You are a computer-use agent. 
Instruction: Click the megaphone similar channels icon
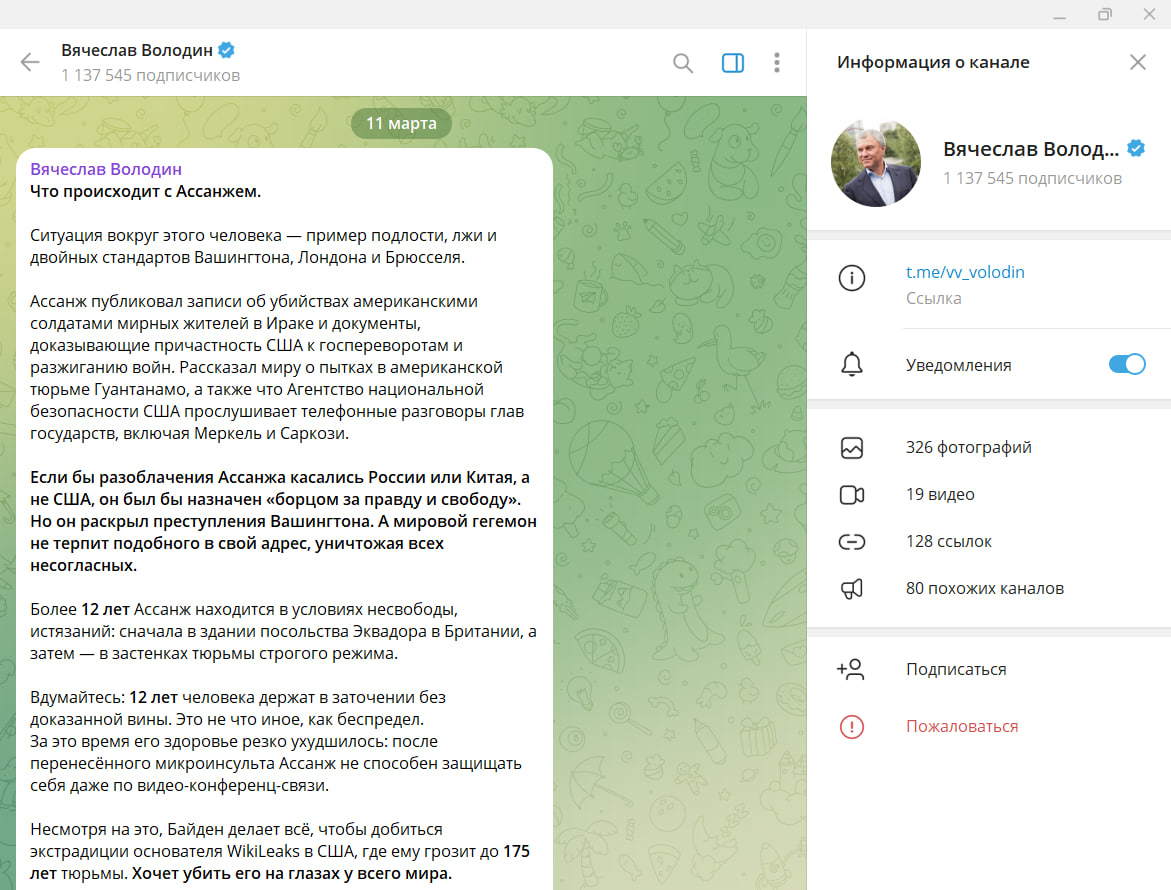coord(851,589)
